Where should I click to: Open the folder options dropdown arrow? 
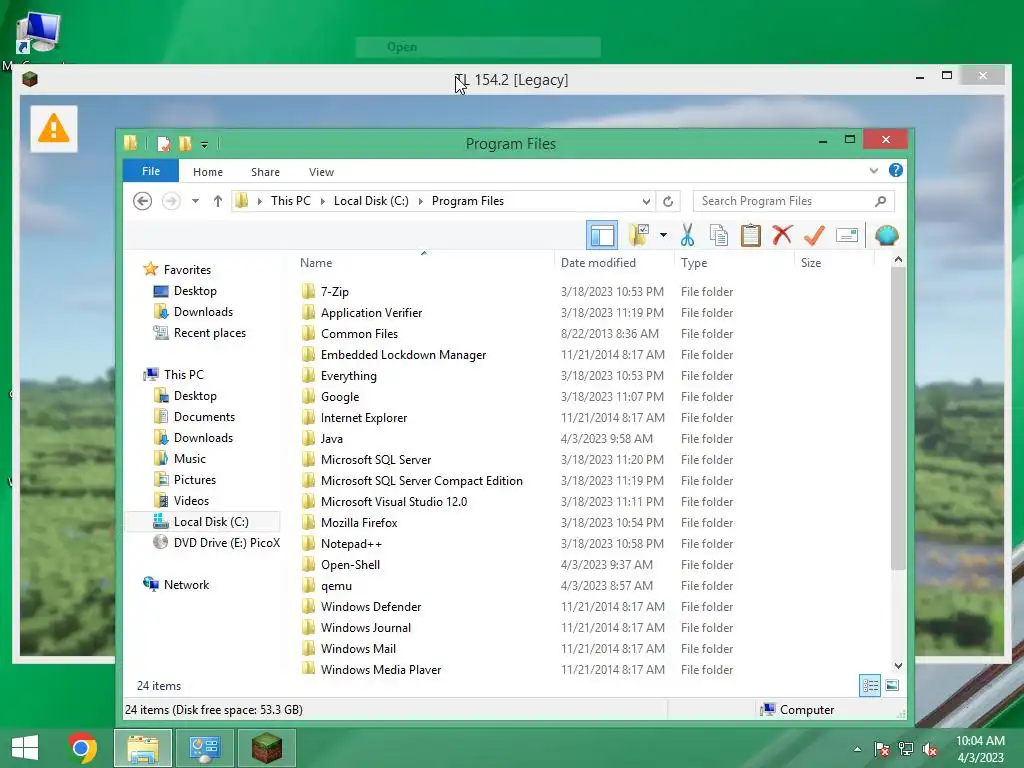click(663, 235)
